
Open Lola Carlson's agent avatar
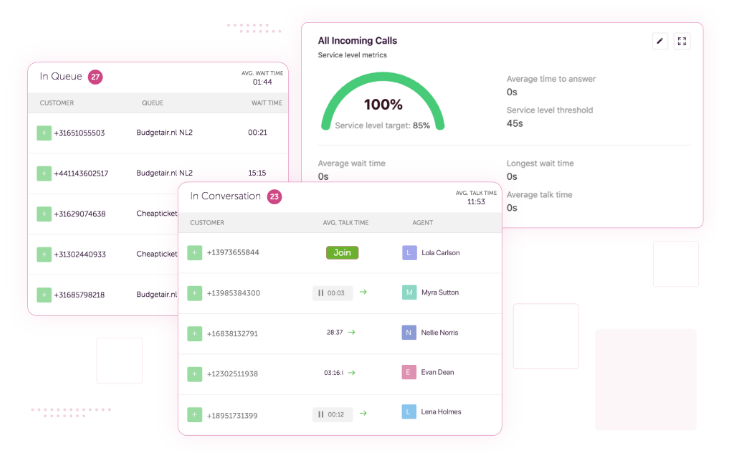(408, 253)
